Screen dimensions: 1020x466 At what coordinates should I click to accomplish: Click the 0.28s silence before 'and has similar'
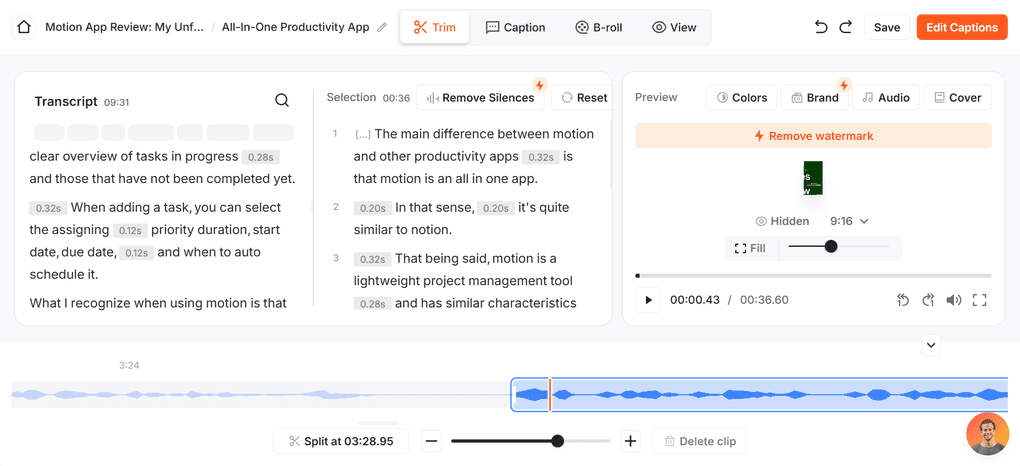point(373,303)
